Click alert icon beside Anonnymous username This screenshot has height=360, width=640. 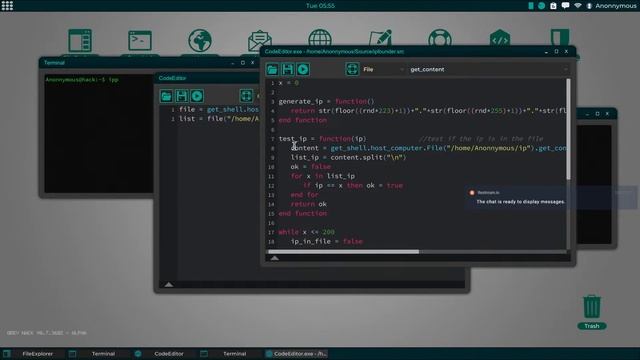(x=589, y=6)
